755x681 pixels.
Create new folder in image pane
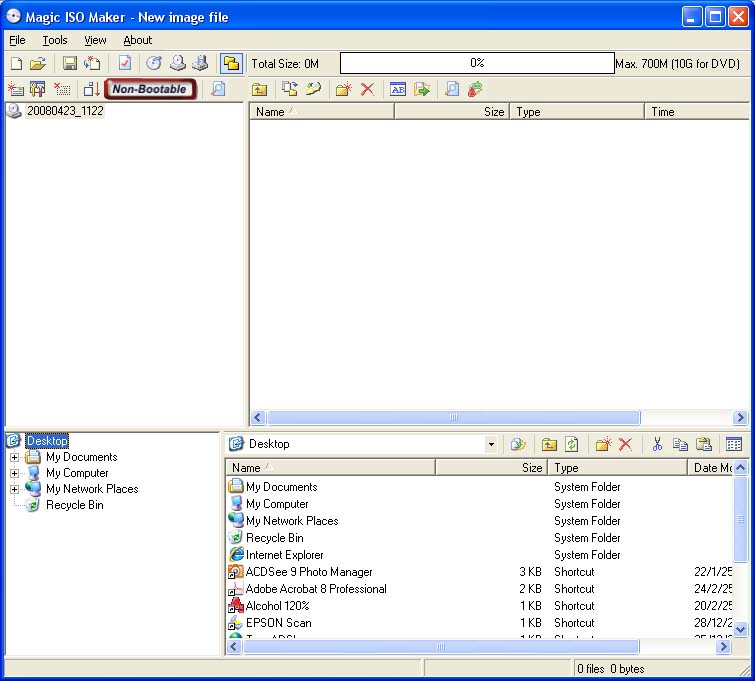coord(344,90)
